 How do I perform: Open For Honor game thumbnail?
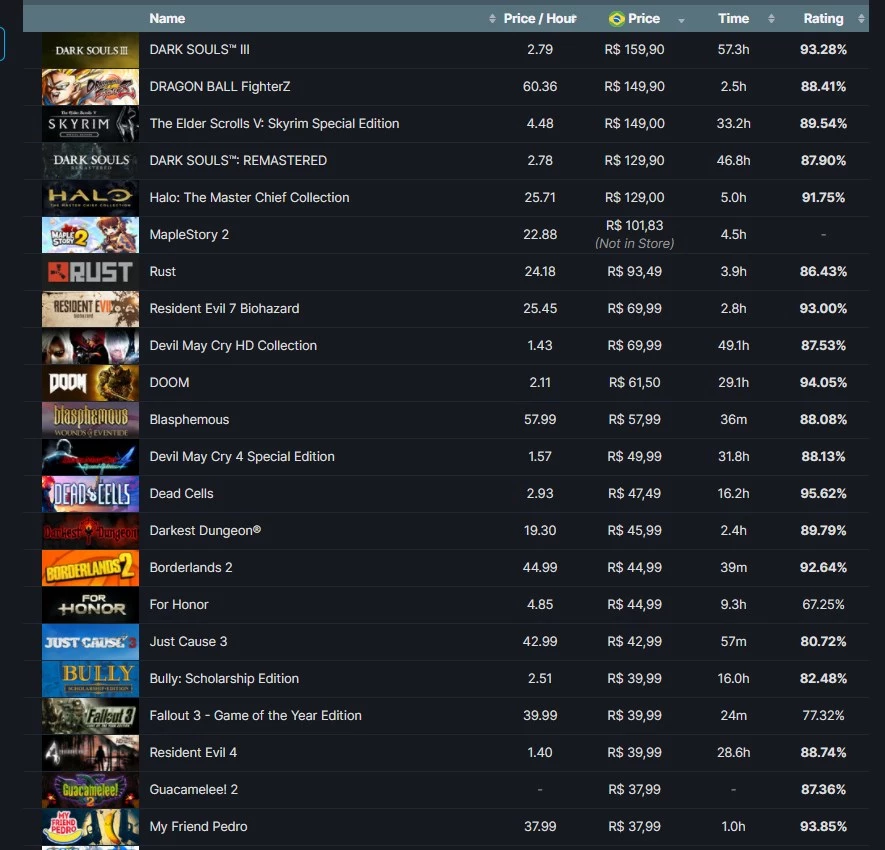click(x=90, y=605)
